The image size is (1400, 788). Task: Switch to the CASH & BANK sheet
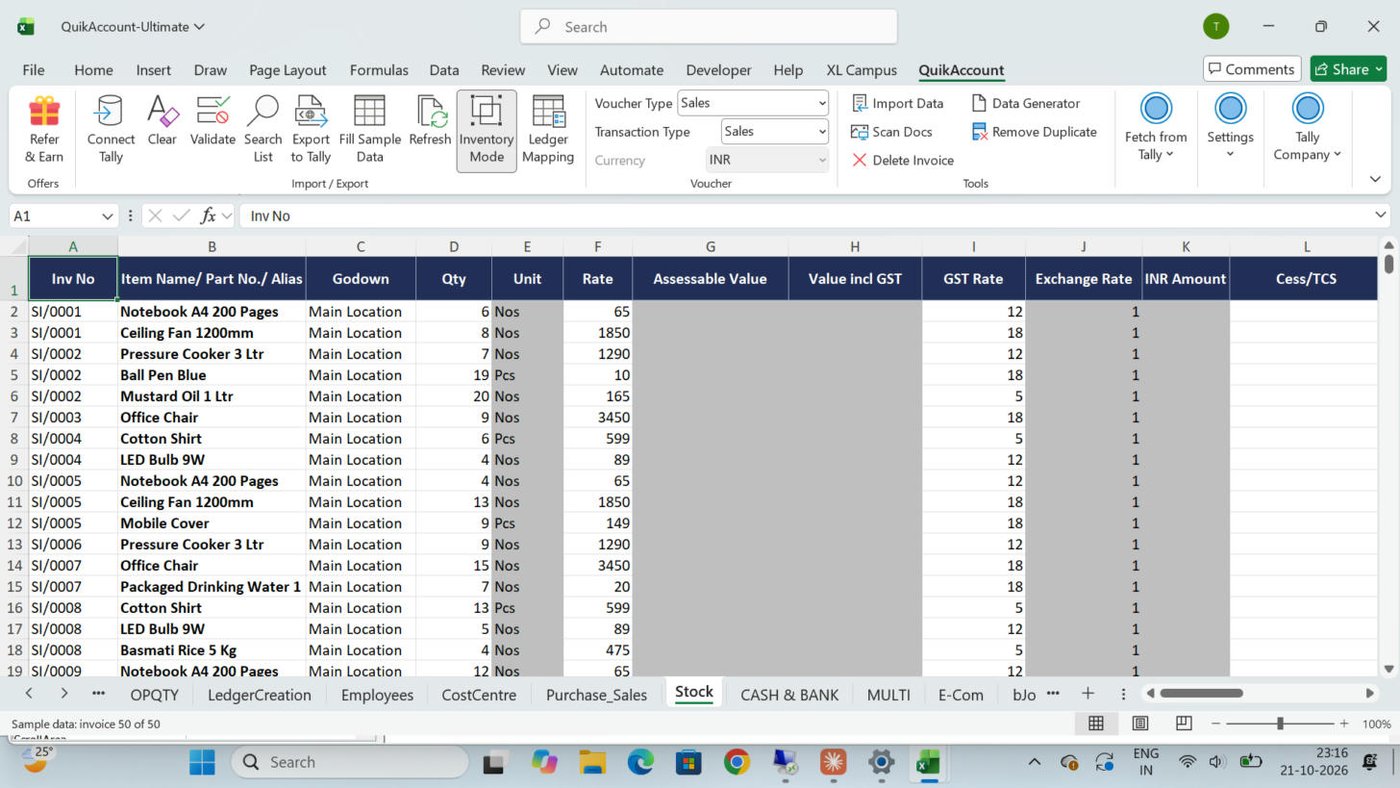[789, 695]
